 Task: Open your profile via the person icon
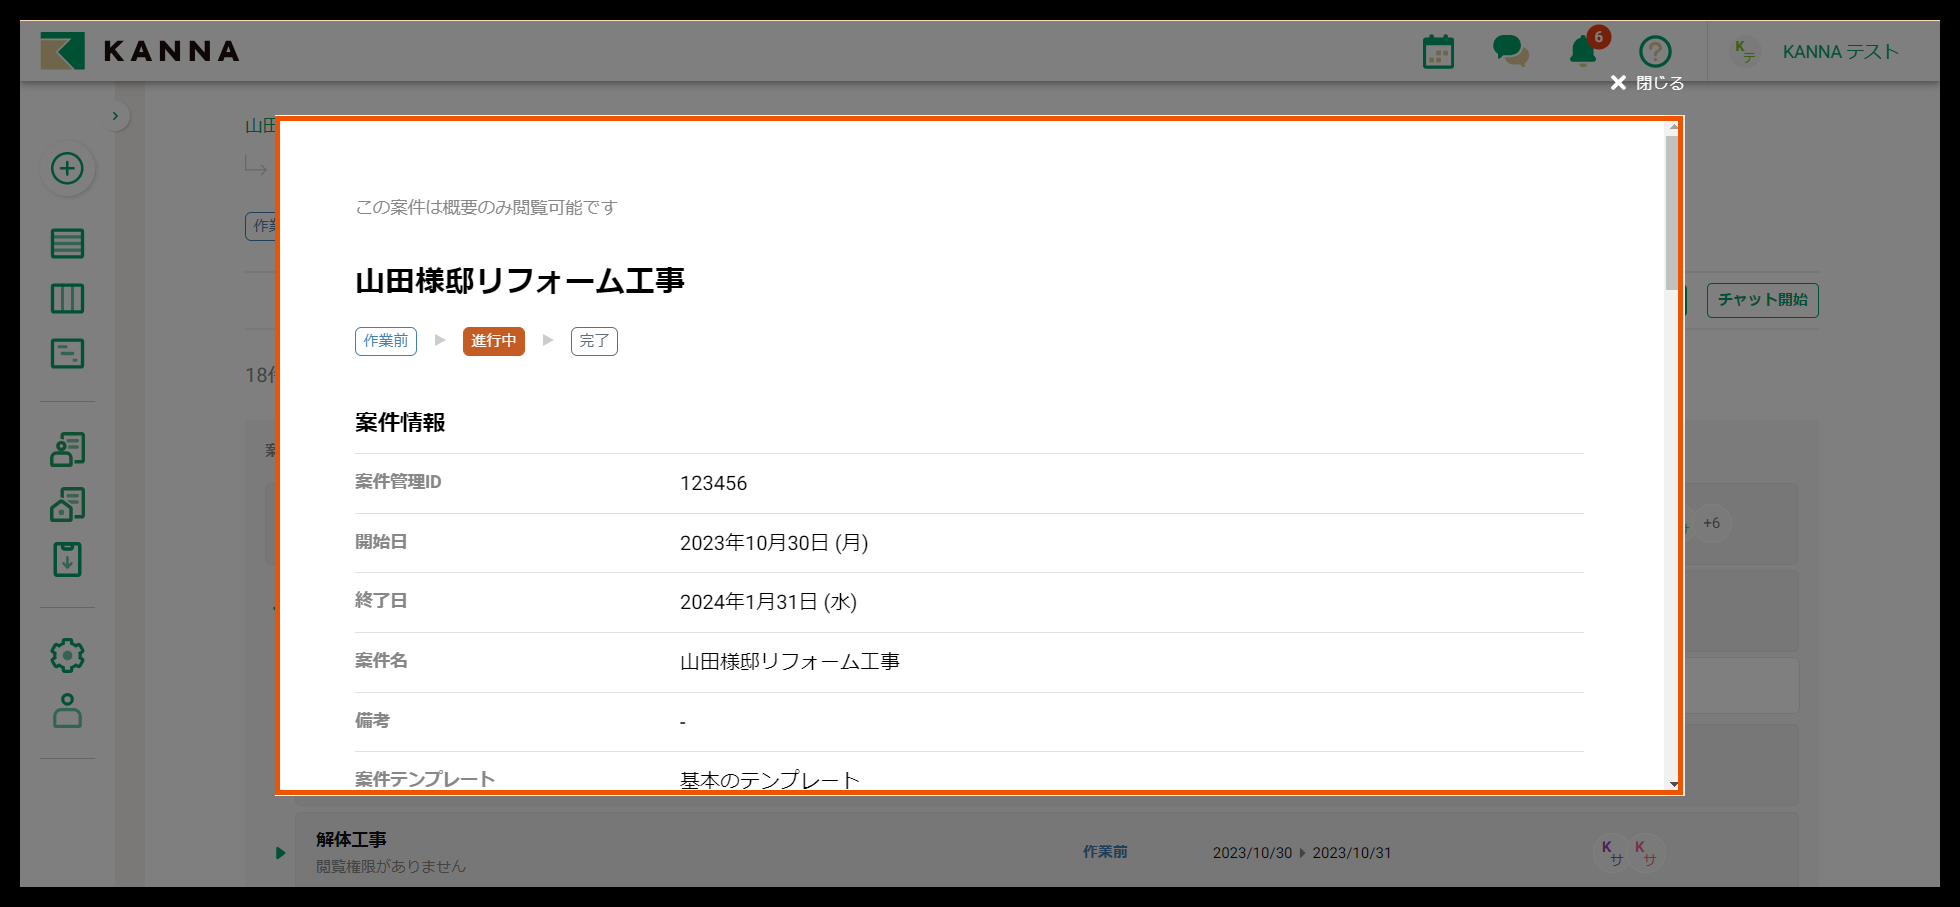[67, 712]
